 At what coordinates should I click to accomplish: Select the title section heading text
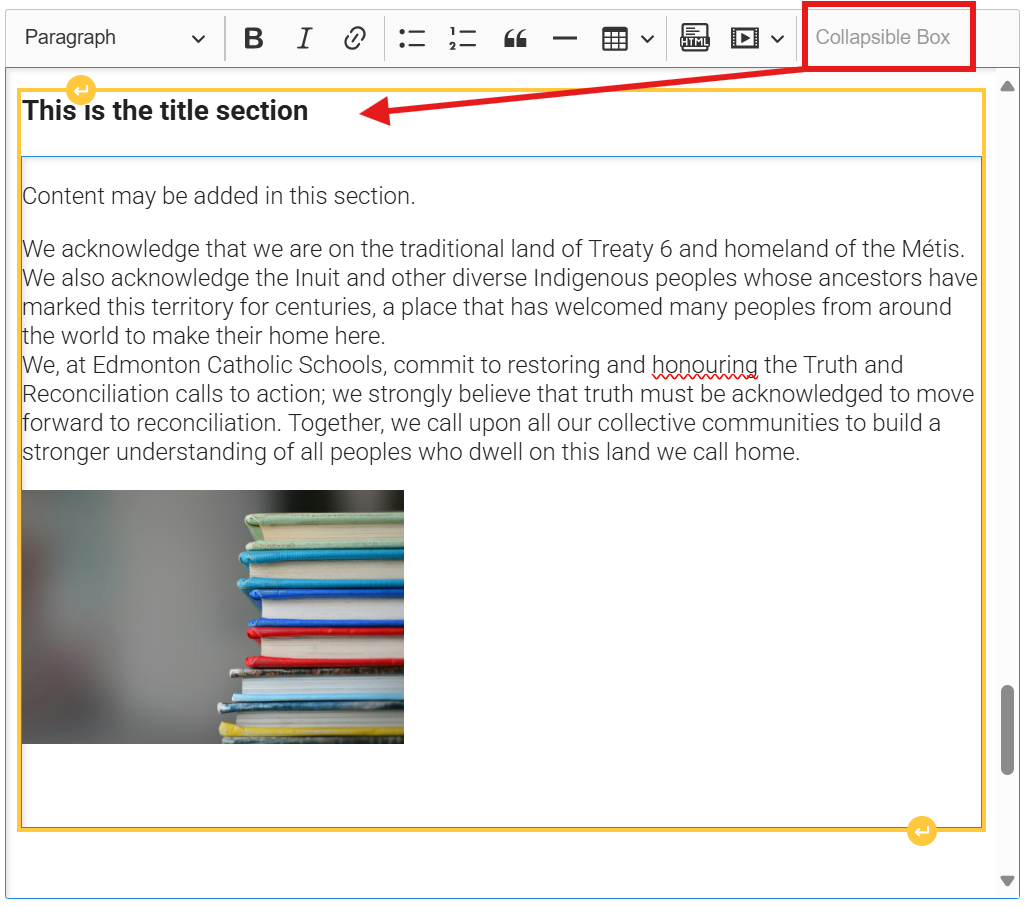point(165,110)
